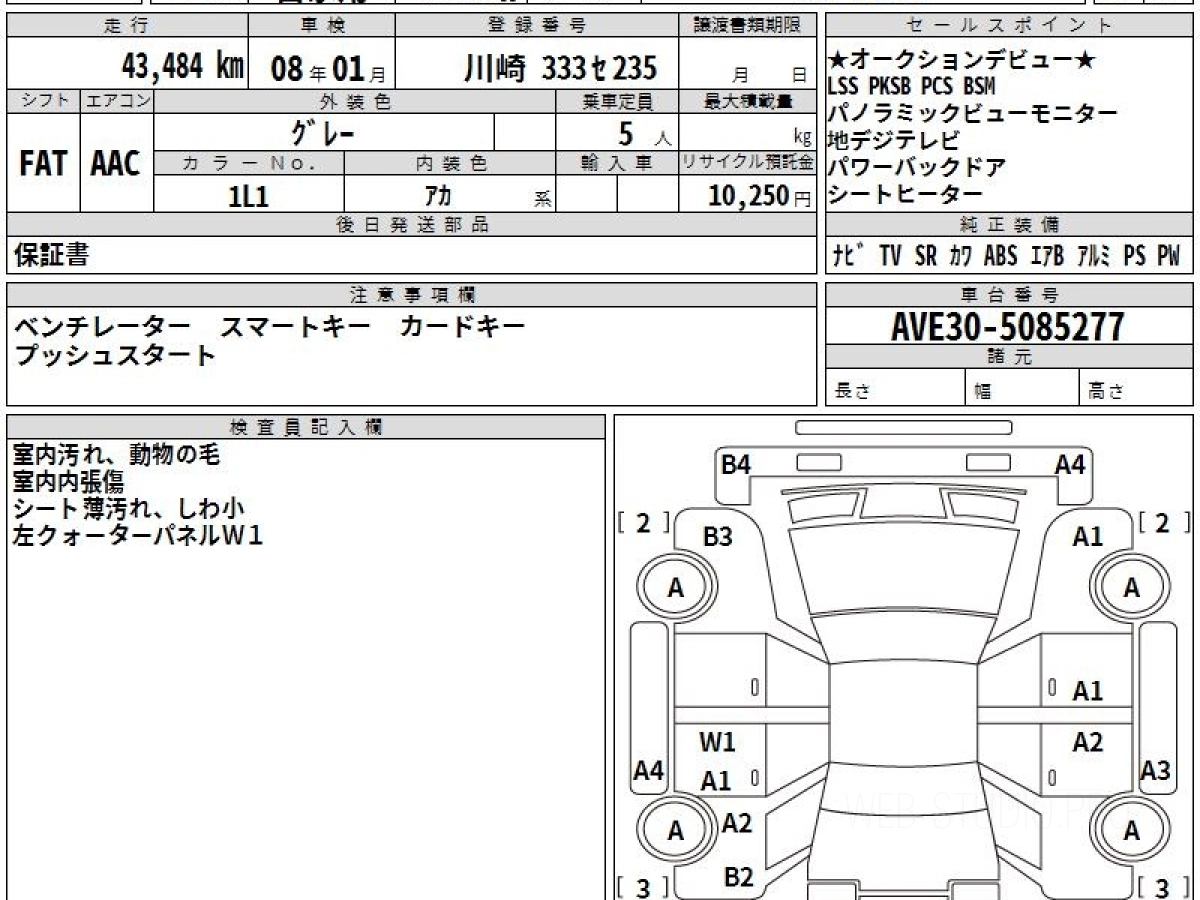Viewport: 1200px width, 900px height.
Task: Select the exterior color グレー
Action: 322,132
